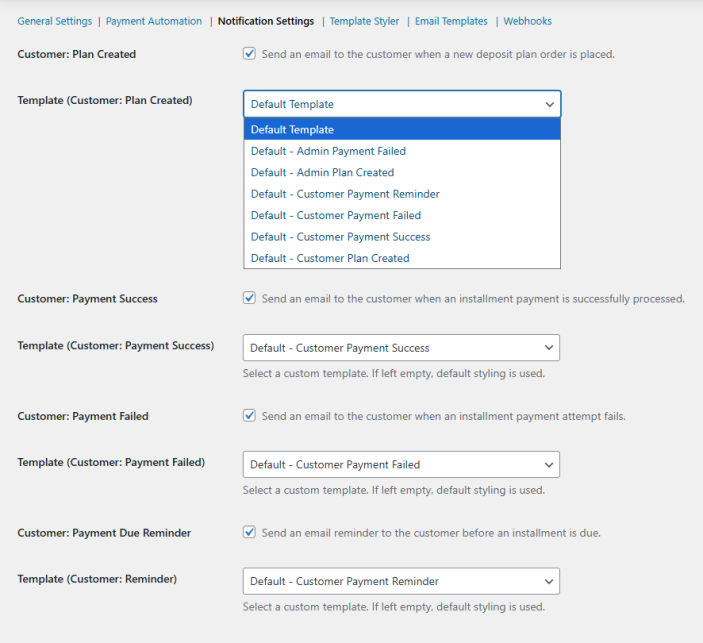Select Default - Customer Plan Created option
Screen dimensions: 703x643
[402, 258]
